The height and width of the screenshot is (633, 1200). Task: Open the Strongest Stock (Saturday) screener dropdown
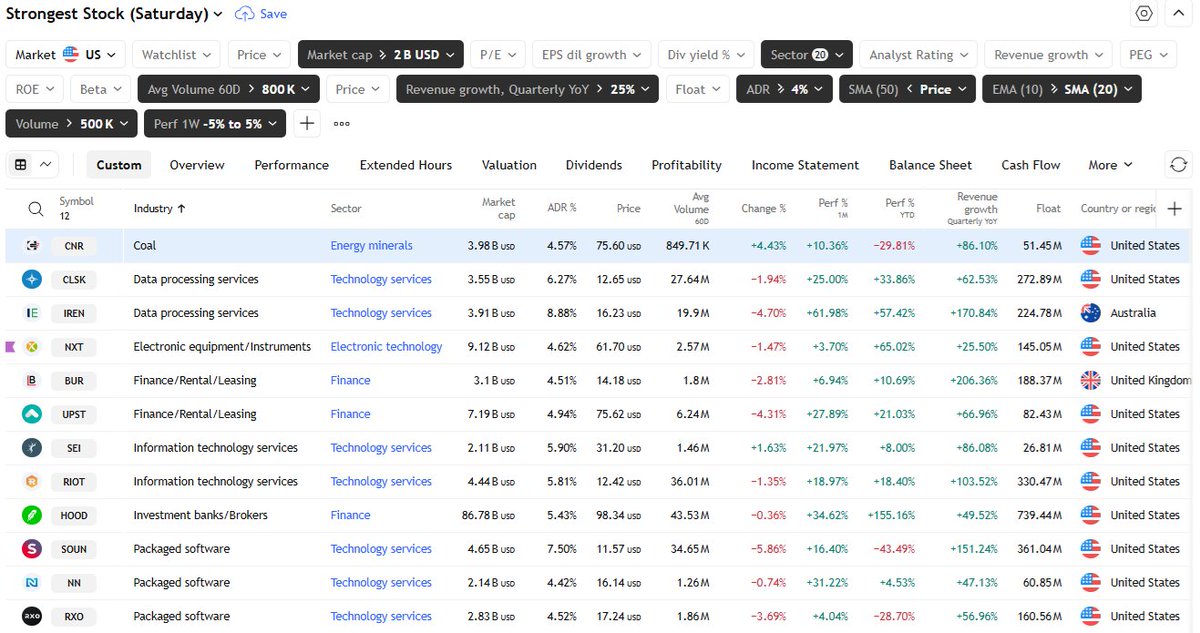115,14
